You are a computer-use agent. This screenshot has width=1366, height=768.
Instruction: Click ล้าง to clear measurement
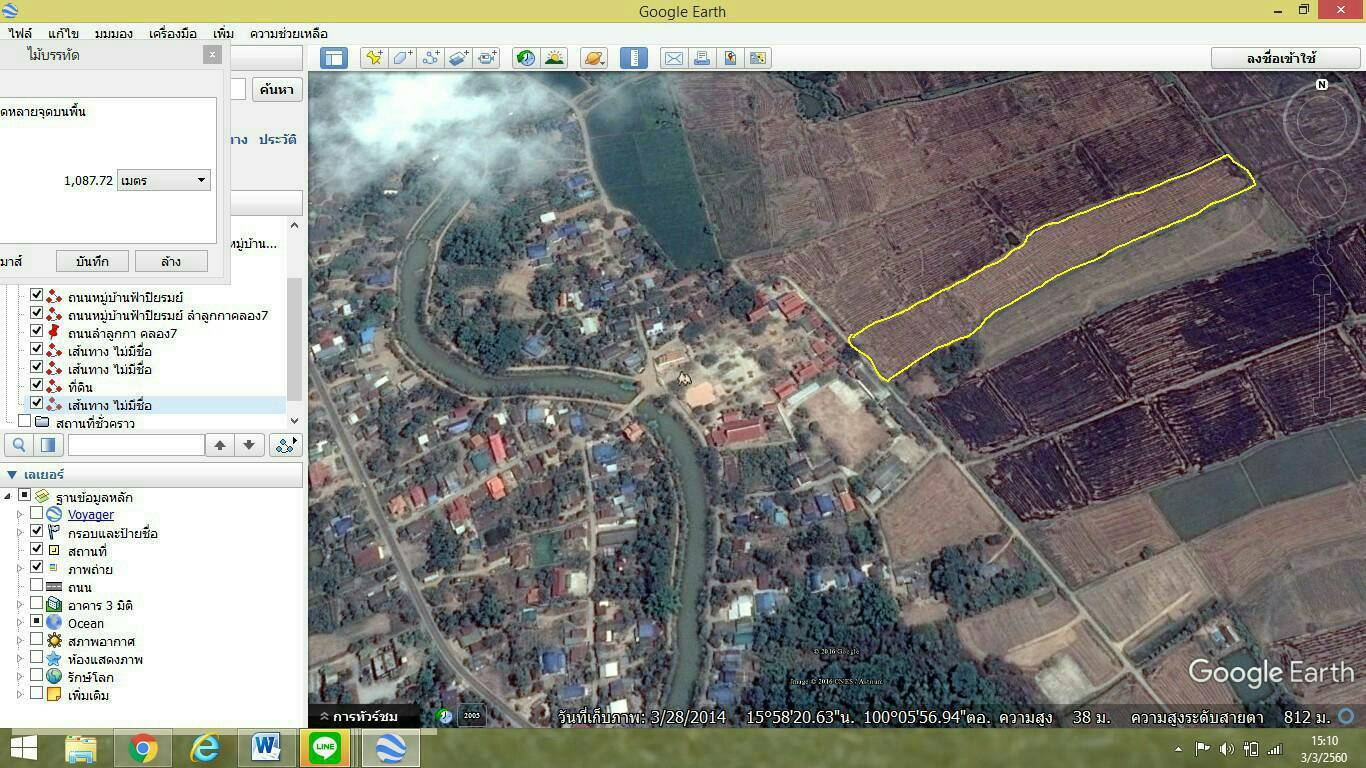coord(170,261)
